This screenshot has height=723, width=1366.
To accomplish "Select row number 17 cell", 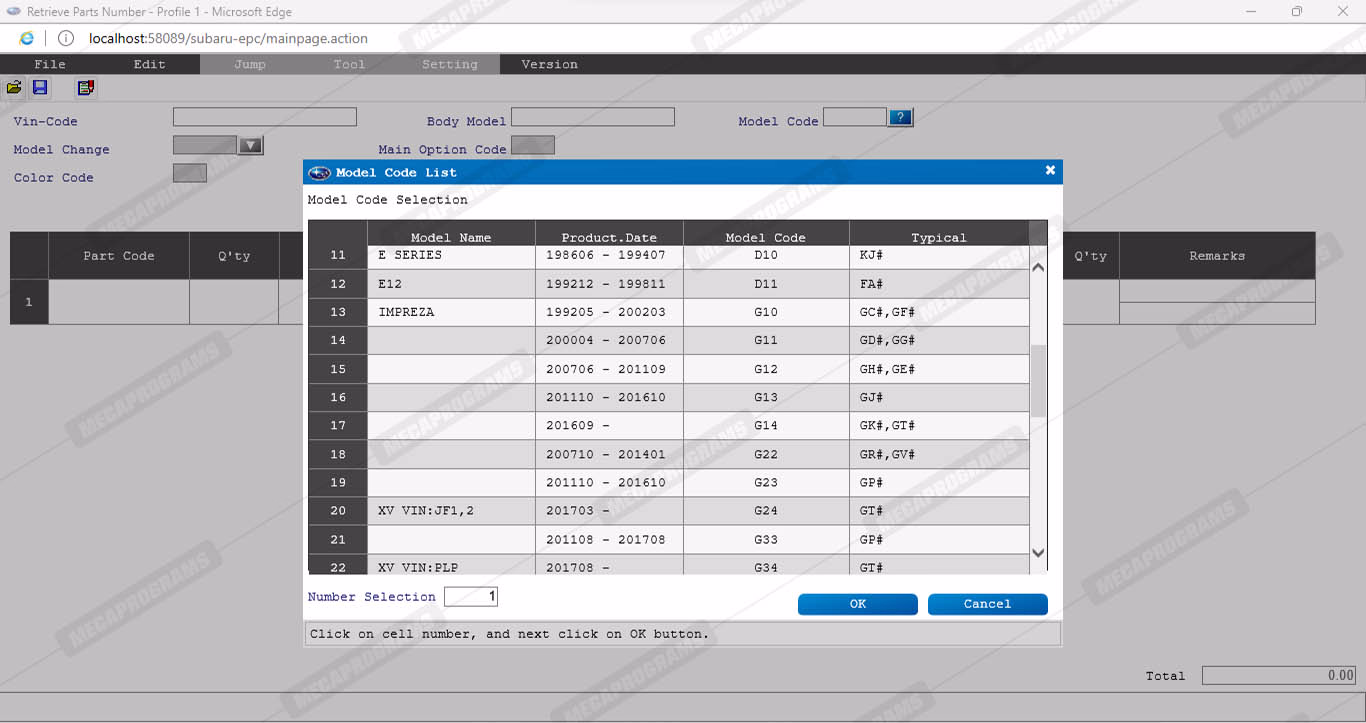I will coord(338,426).
